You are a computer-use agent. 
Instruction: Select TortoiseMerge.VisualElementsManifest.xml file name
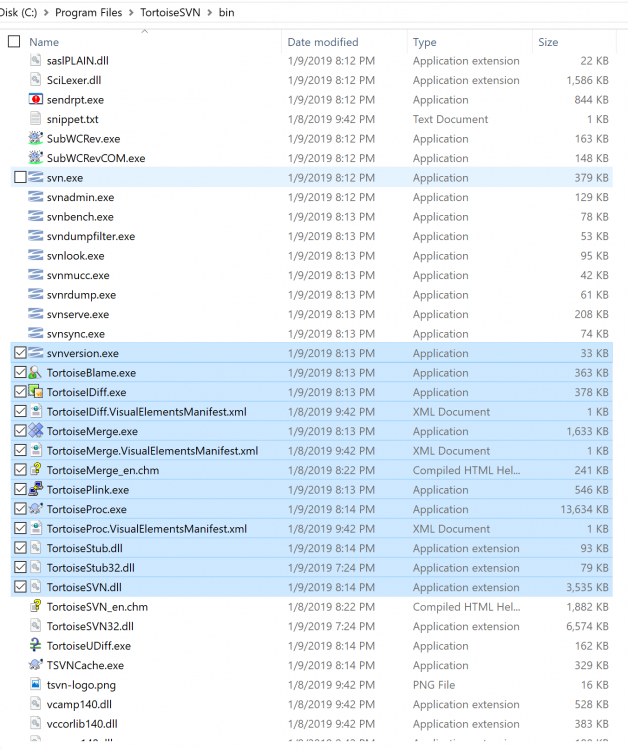pyautogui.click(x=153, y=451)
